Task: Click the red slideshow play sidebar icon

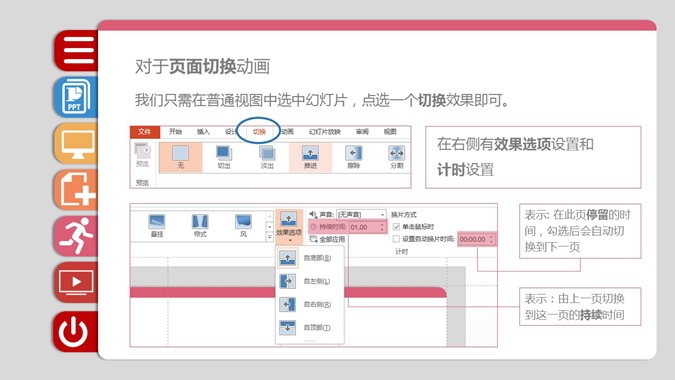Action: click(x=77, y=282)
